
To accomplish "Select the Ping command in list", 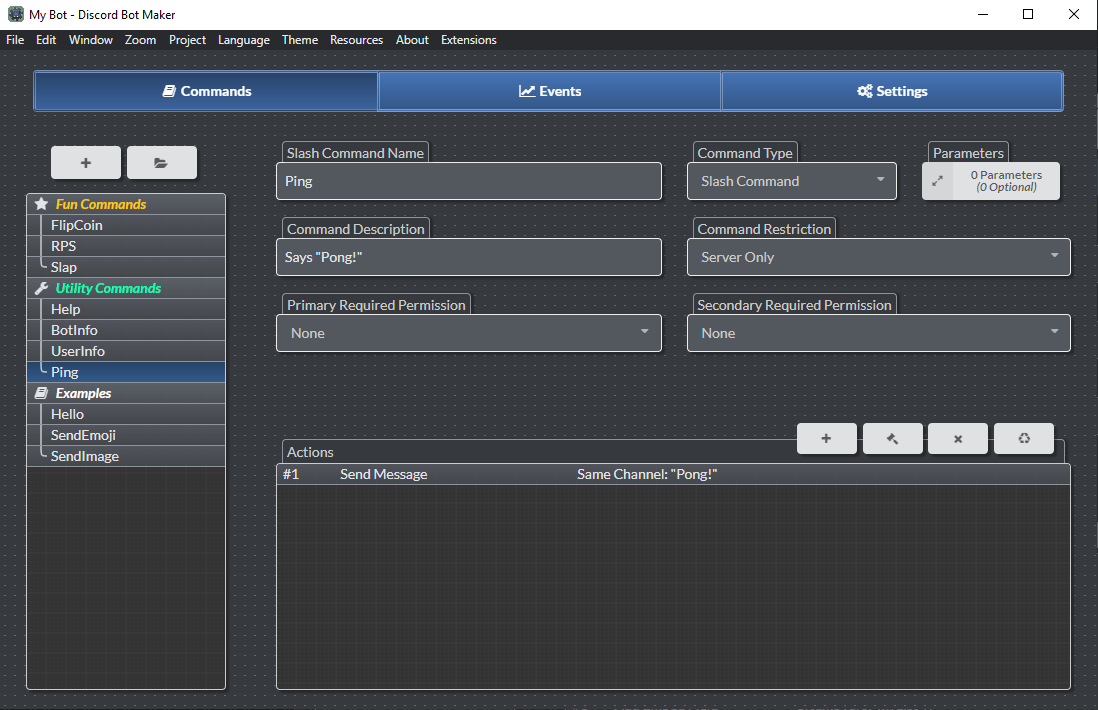I will [126, 372].
